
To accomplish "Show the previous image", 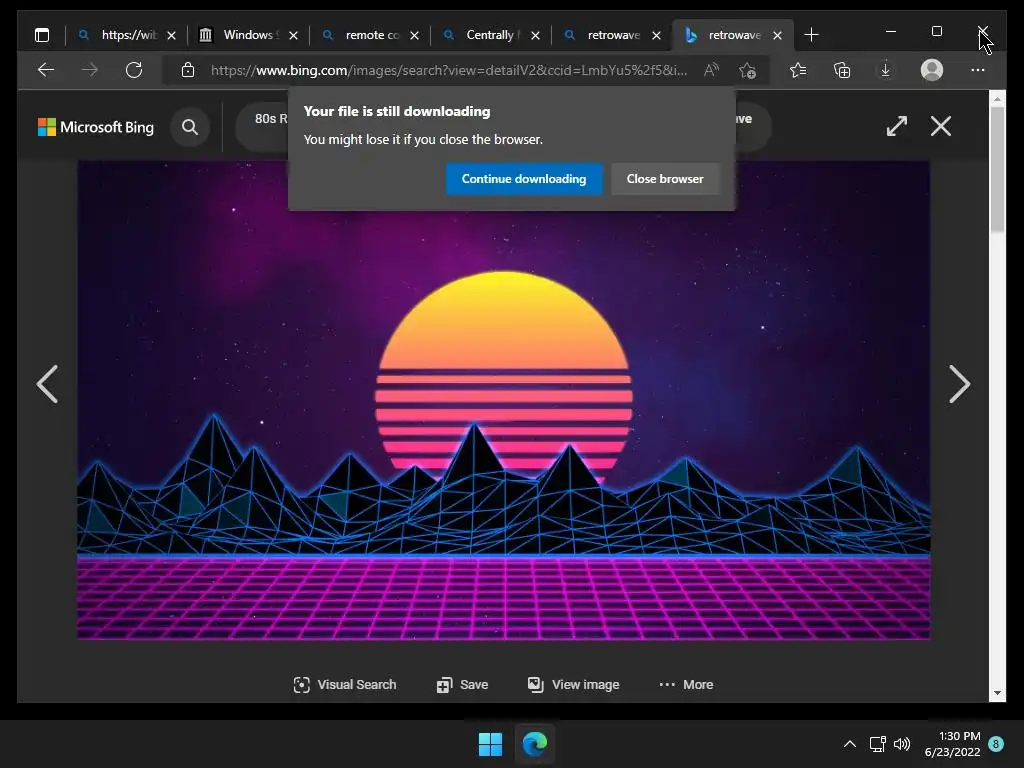I will tap(48, 384).
